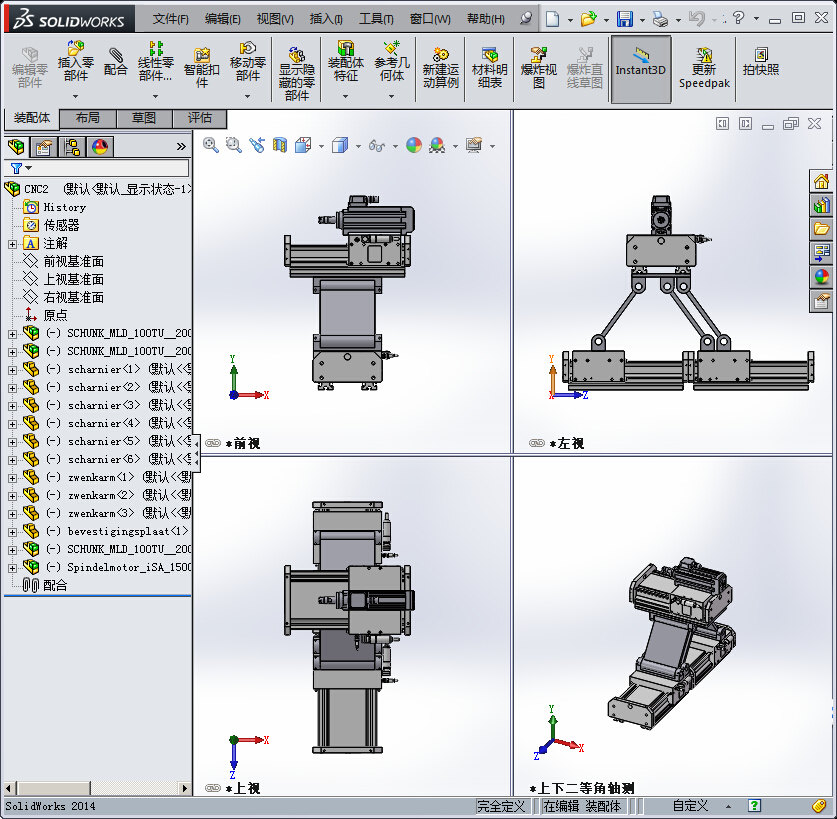Click the 在编辑 装配体 status bar text
Image resolution: width=837 pixels, height=819 pixels.
click(x=582, y=806)
